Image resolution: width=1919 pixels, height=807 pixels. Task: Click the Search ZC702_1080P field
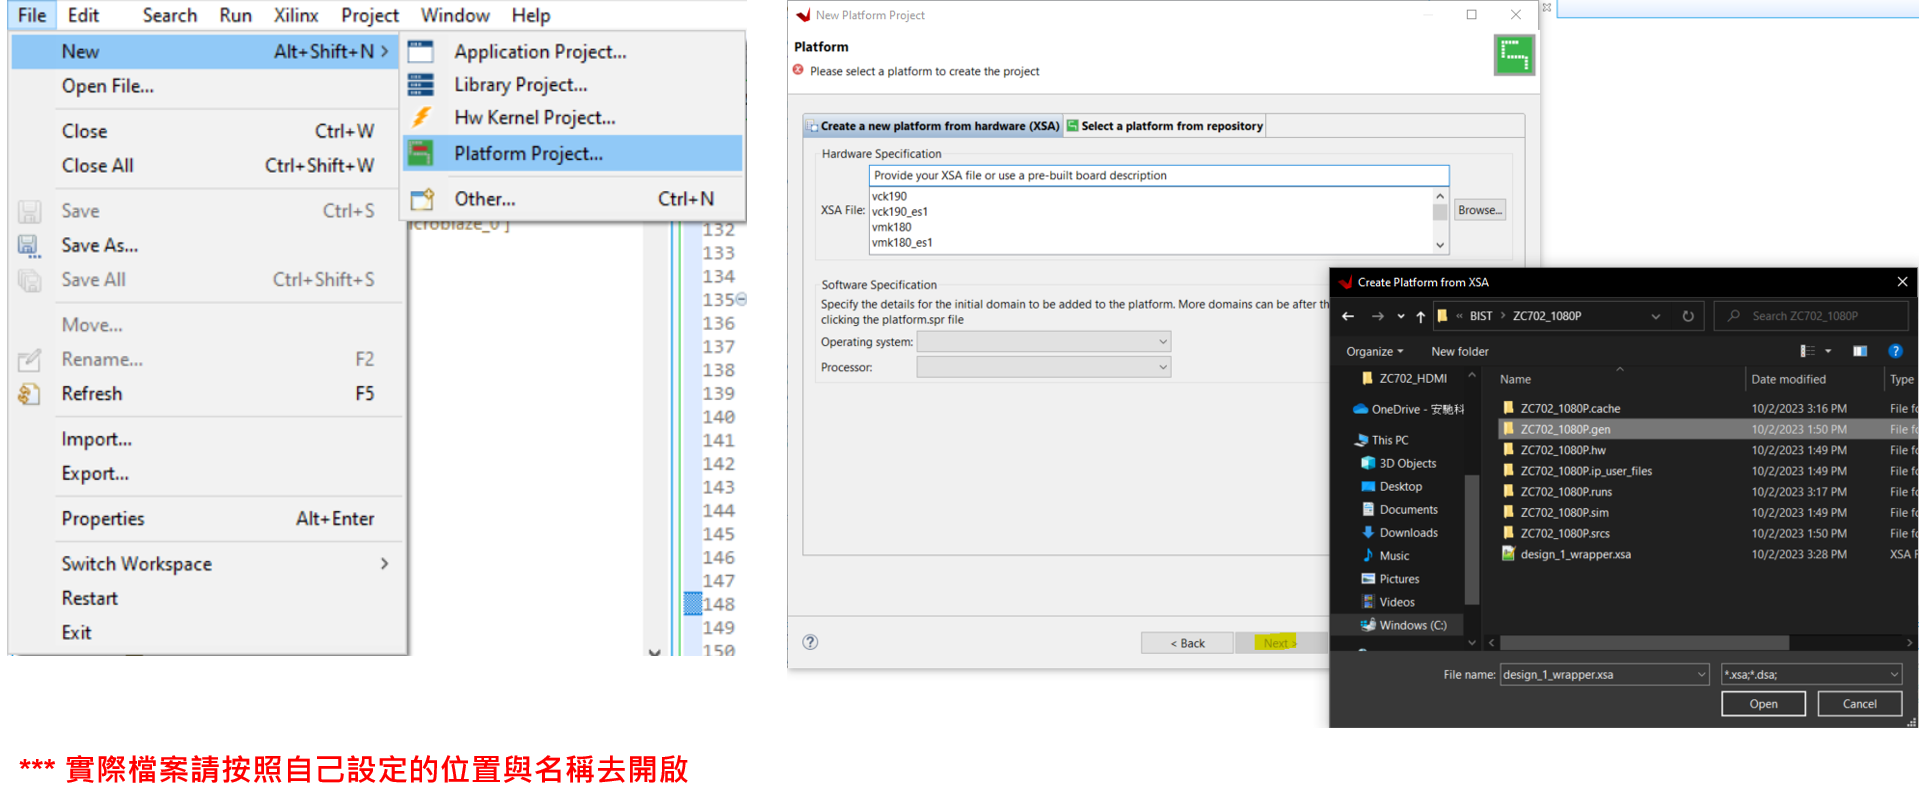click(1811, 316)
